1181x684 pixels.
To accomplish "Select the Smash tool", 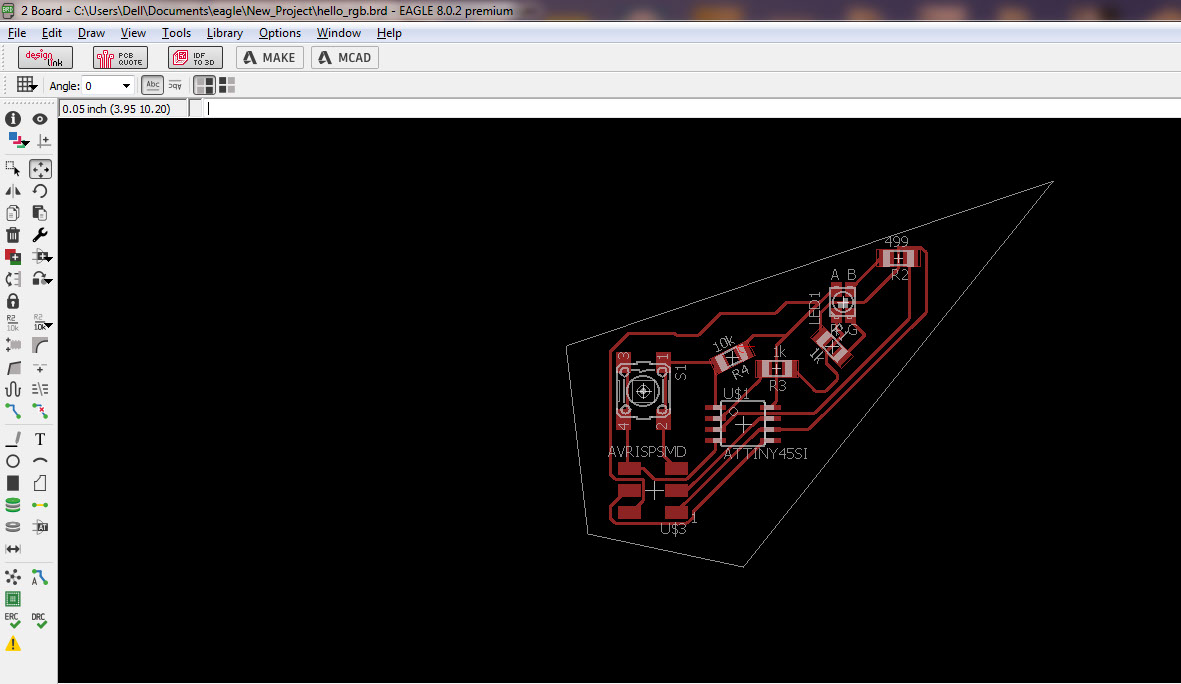I will tap(13, 345).
